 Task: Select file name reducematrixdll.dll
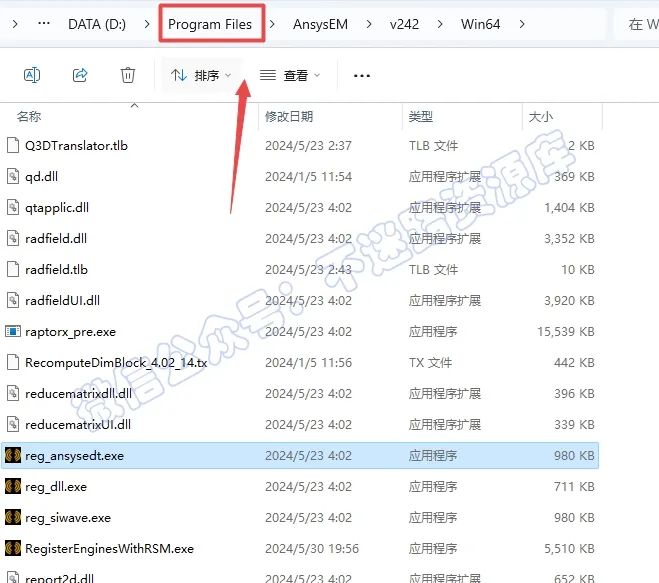(x=79, y=393)
